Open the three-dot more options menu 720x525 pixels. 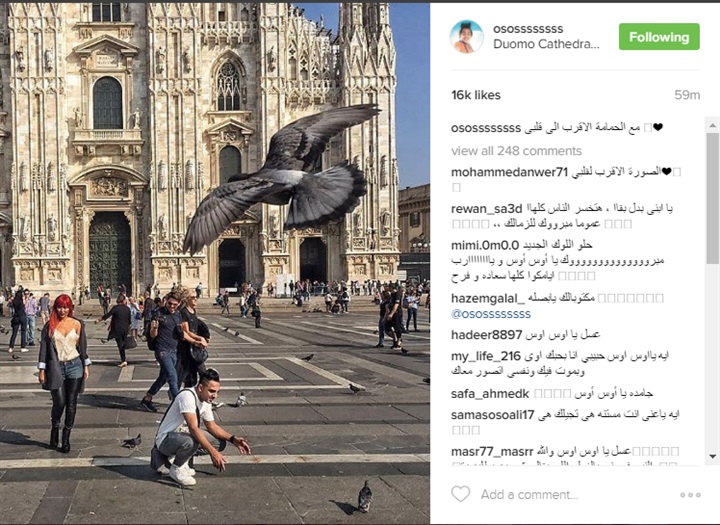click(690, 495)
